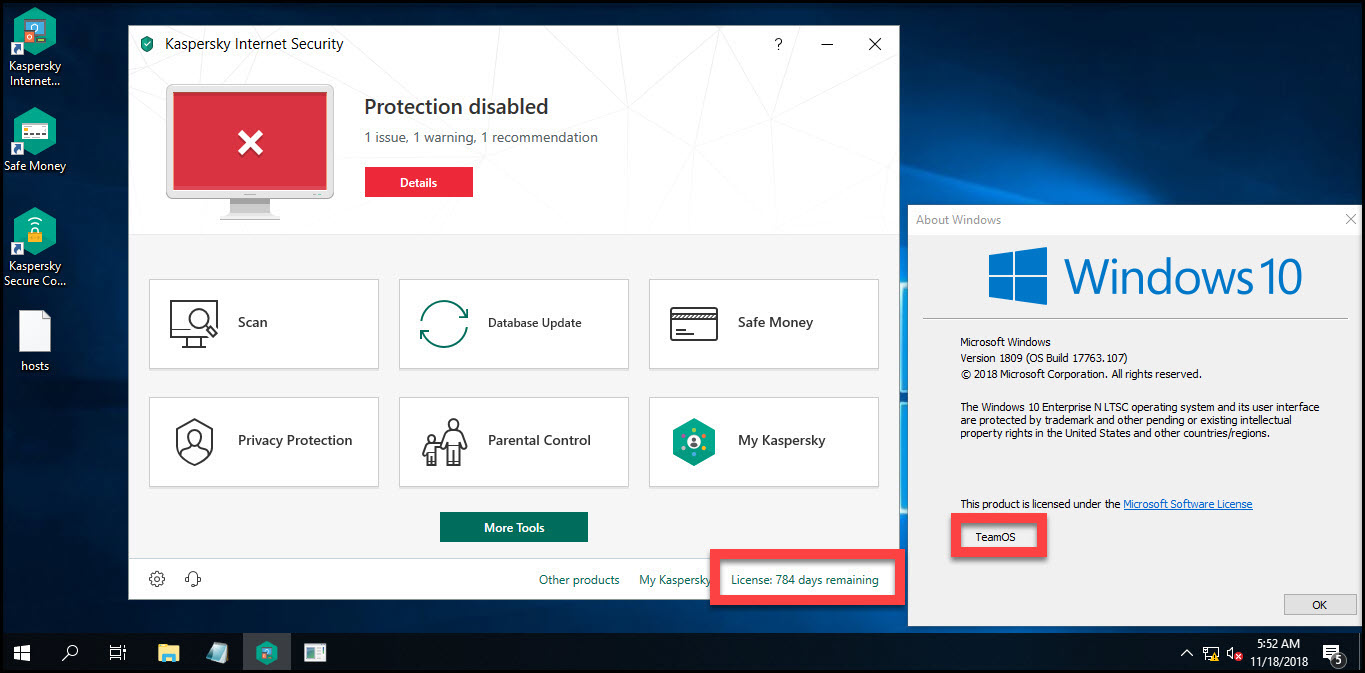This screenshot has width=1365, height=673.
Task: Open File Explorer from taskbar
Action: pos(169,653)
